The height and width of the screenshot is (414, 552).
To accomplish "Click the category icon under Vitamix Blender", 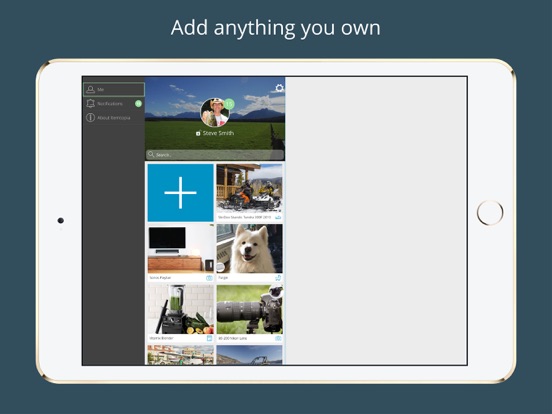I will click(x=209, y=338).
